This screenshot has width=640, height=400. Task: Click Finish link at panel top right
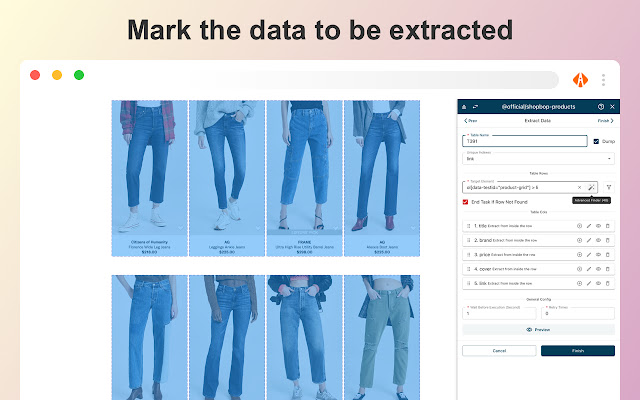pos(605,121)
